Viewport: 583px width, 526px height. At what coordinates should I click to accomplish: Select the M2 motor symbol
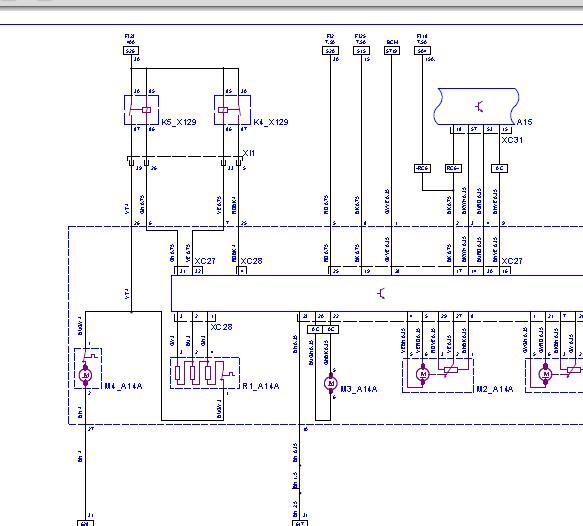[423, 374]
